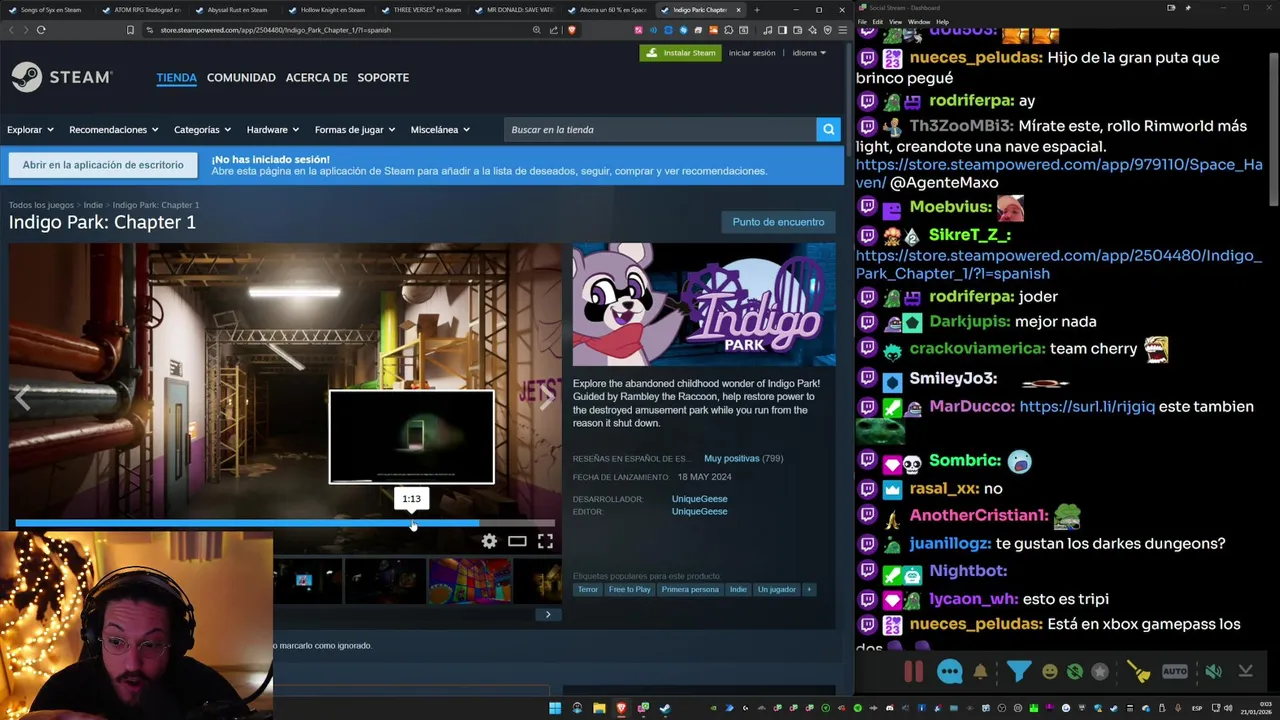Select the colorful room screenshot thumbnail

pos(470,581)
